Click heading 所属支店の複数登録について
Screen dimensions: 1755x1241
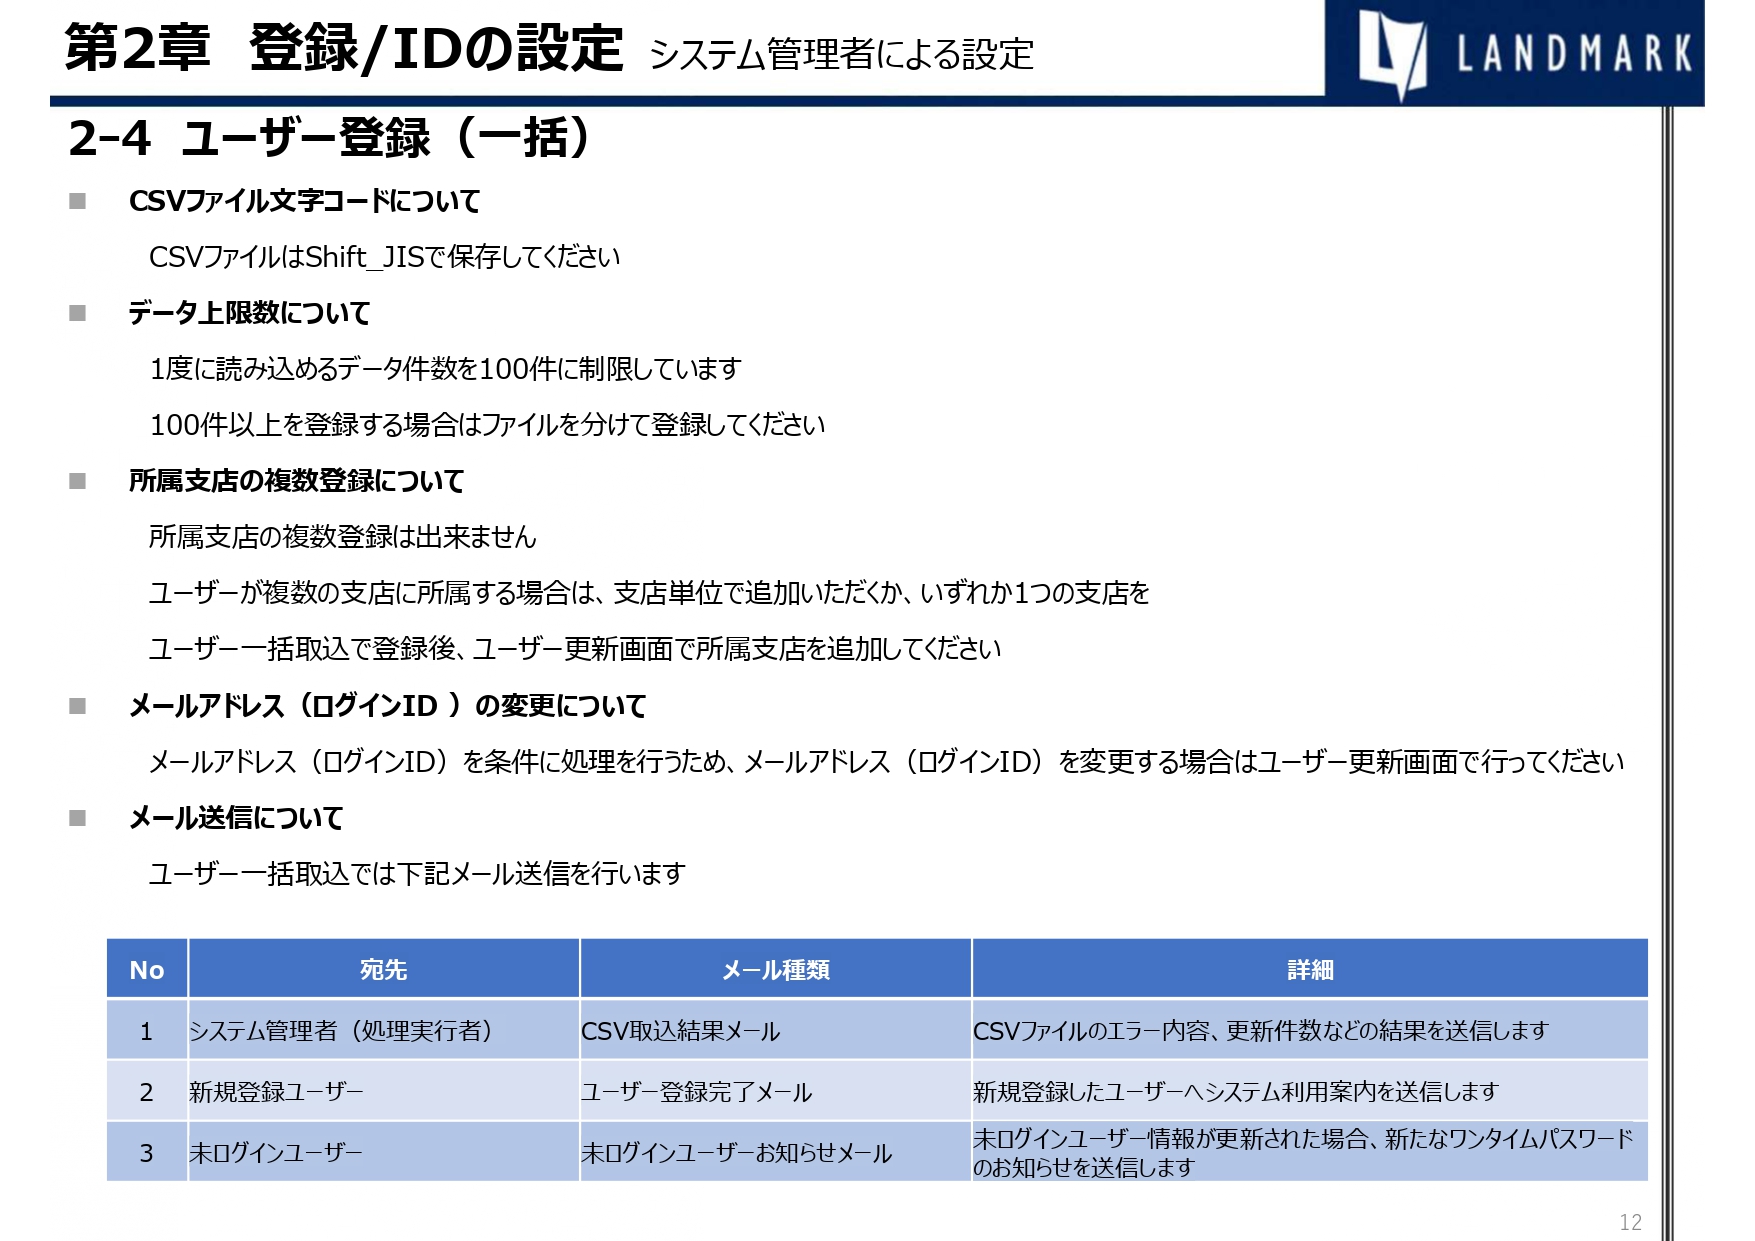pos(296,481)
